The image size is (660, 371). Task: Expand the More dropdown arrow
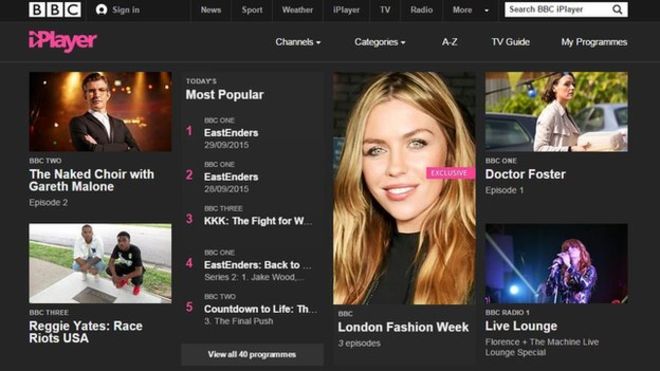pyautogui.click(x=487, y=10)
